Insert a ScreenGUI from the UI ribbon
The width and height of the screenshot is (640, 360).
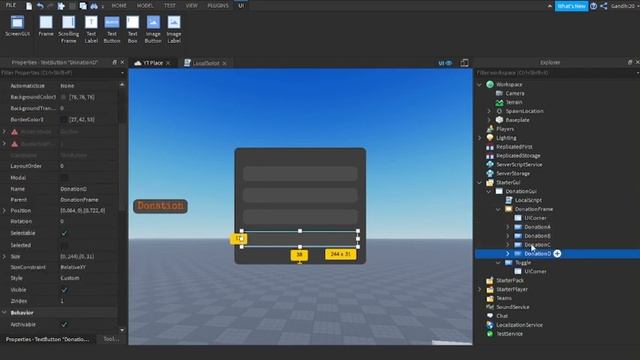17,26
